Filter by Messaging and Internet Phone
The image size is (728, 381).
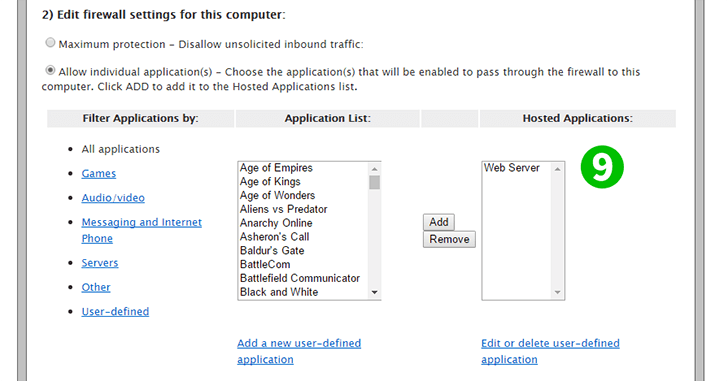(142, 230)
